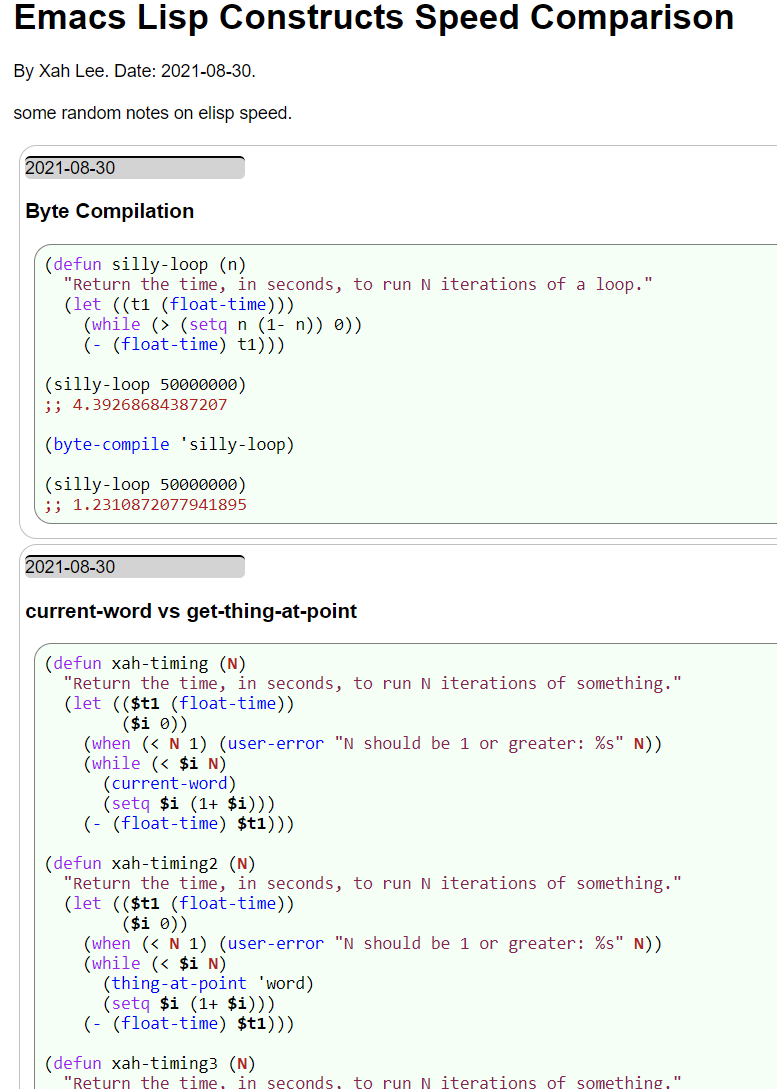Click the page title 'Emacs Lisp Constructs Speed Comparison'
This screenshot has height=1089, width=777.
tap(374, 17)
